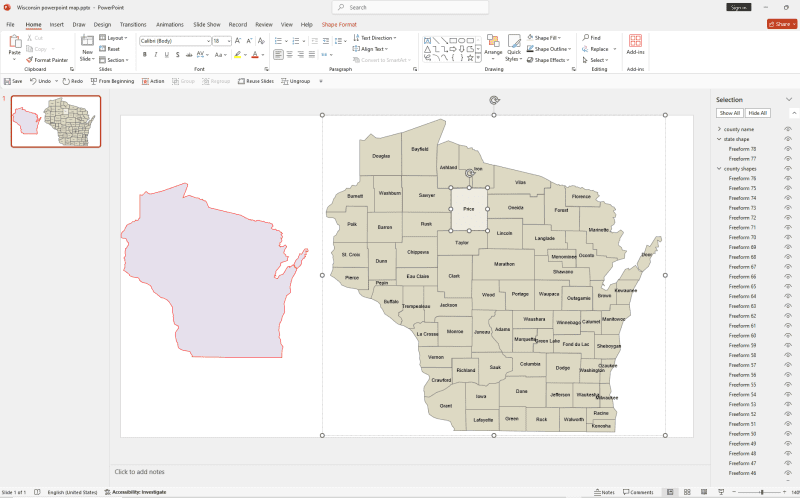This screenshot has width=800, height=498.
Task: Increase list indent level
Action: pyautogui.click(x=326, y=41)
